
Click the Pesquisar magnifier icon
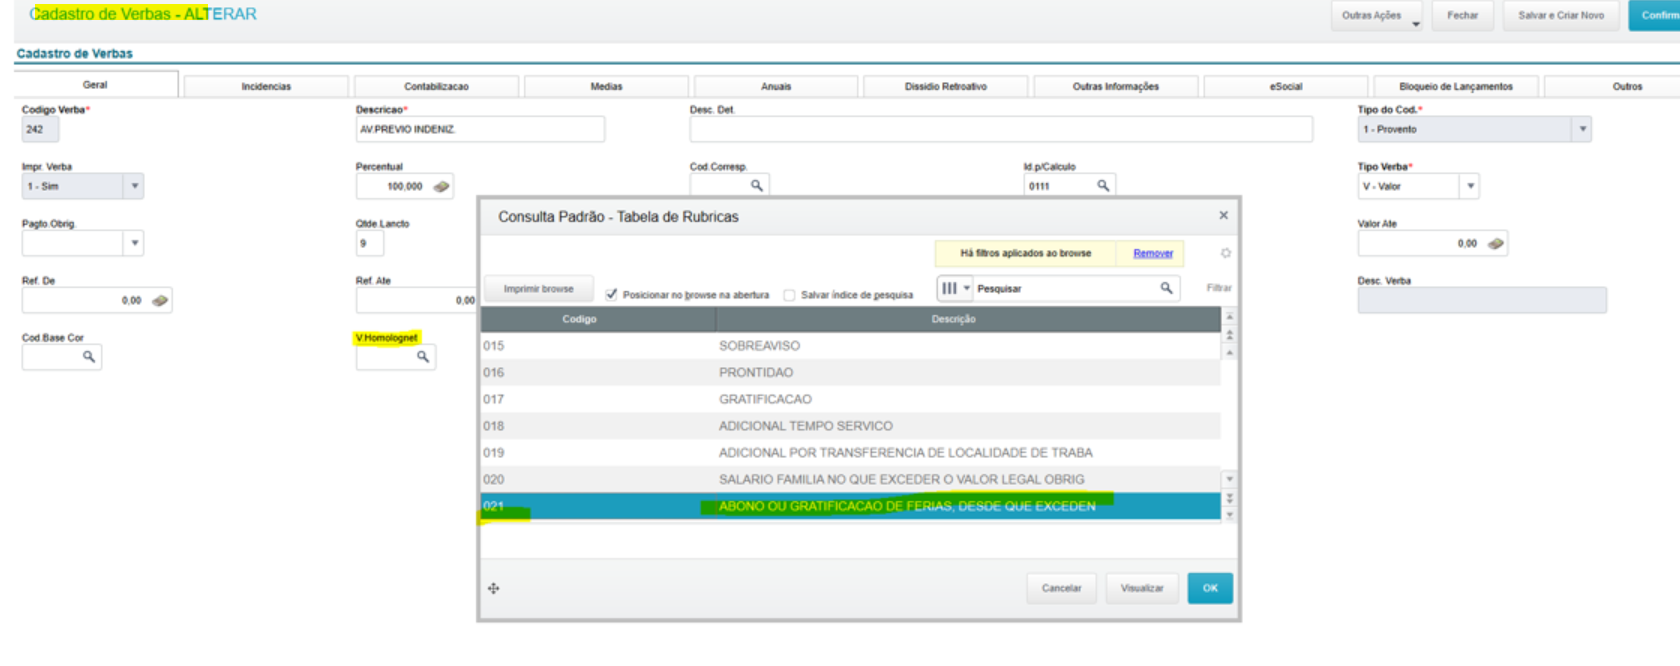(x=1166, y=288)
